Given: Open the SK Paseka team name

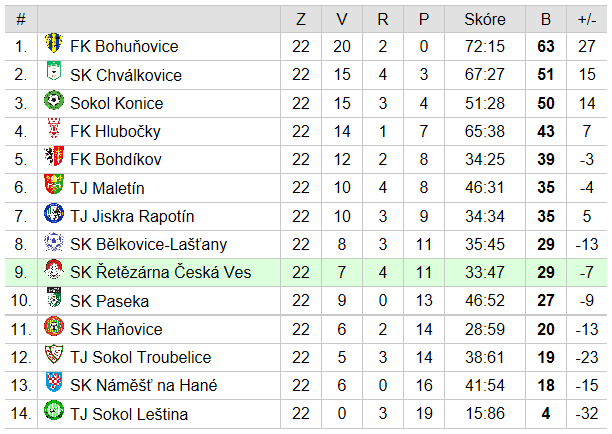Looking at the screenshot, I should (x=110, y=301).
